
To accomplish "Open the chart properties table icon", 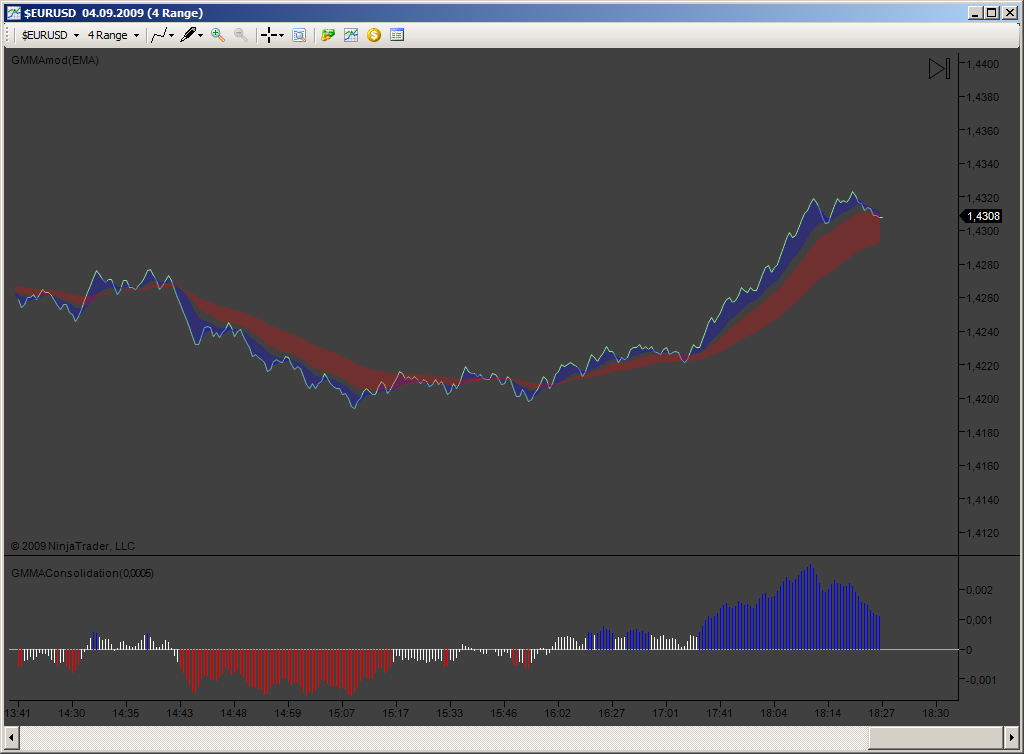I will pos(396,35).
